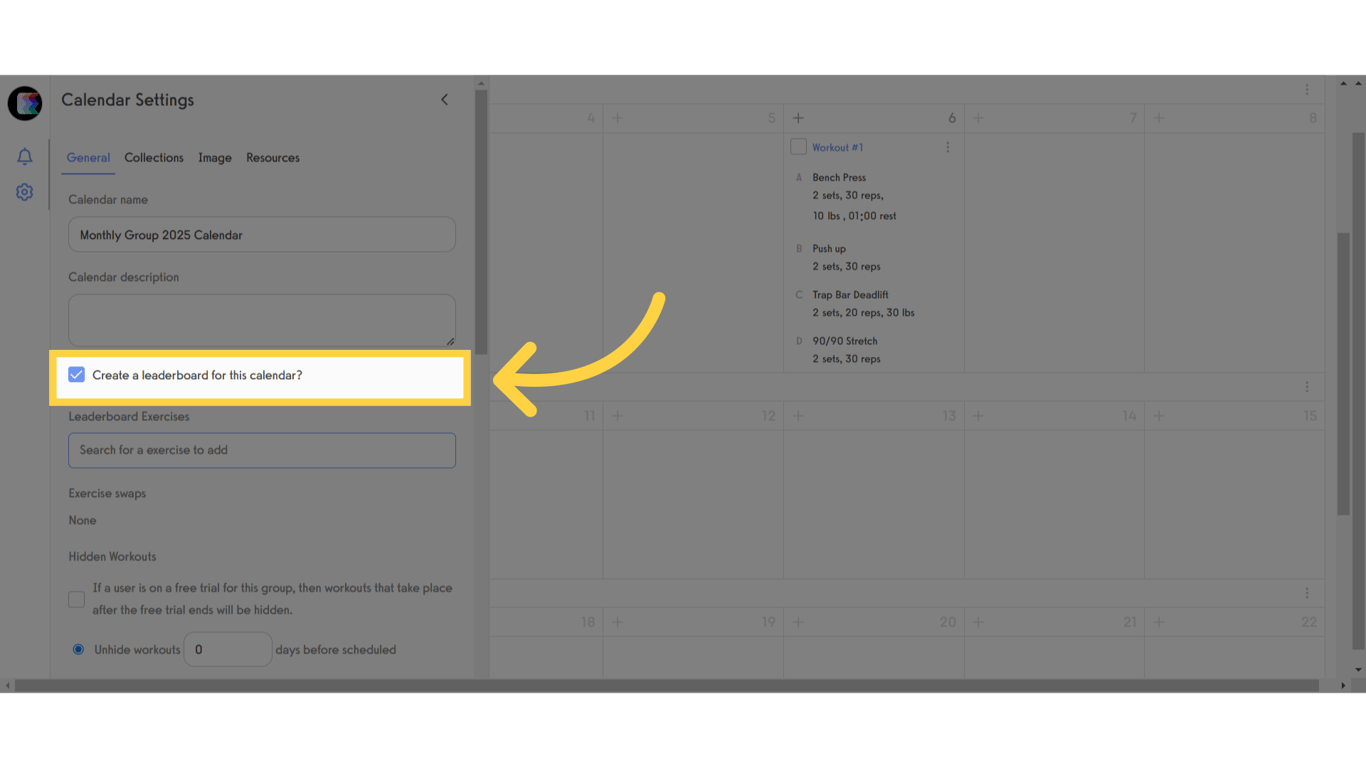Open the Workout #1 link
Viewport: 1366px width, 768px height.
tap(838, 147)
